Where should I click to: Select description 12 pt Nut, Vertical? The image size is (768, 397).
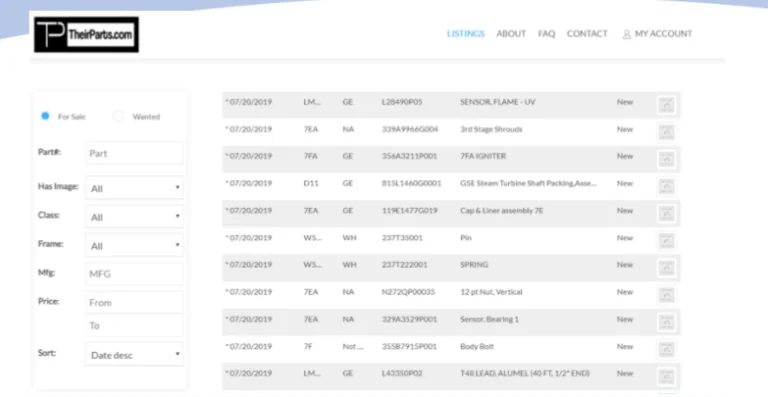[491, 292]
